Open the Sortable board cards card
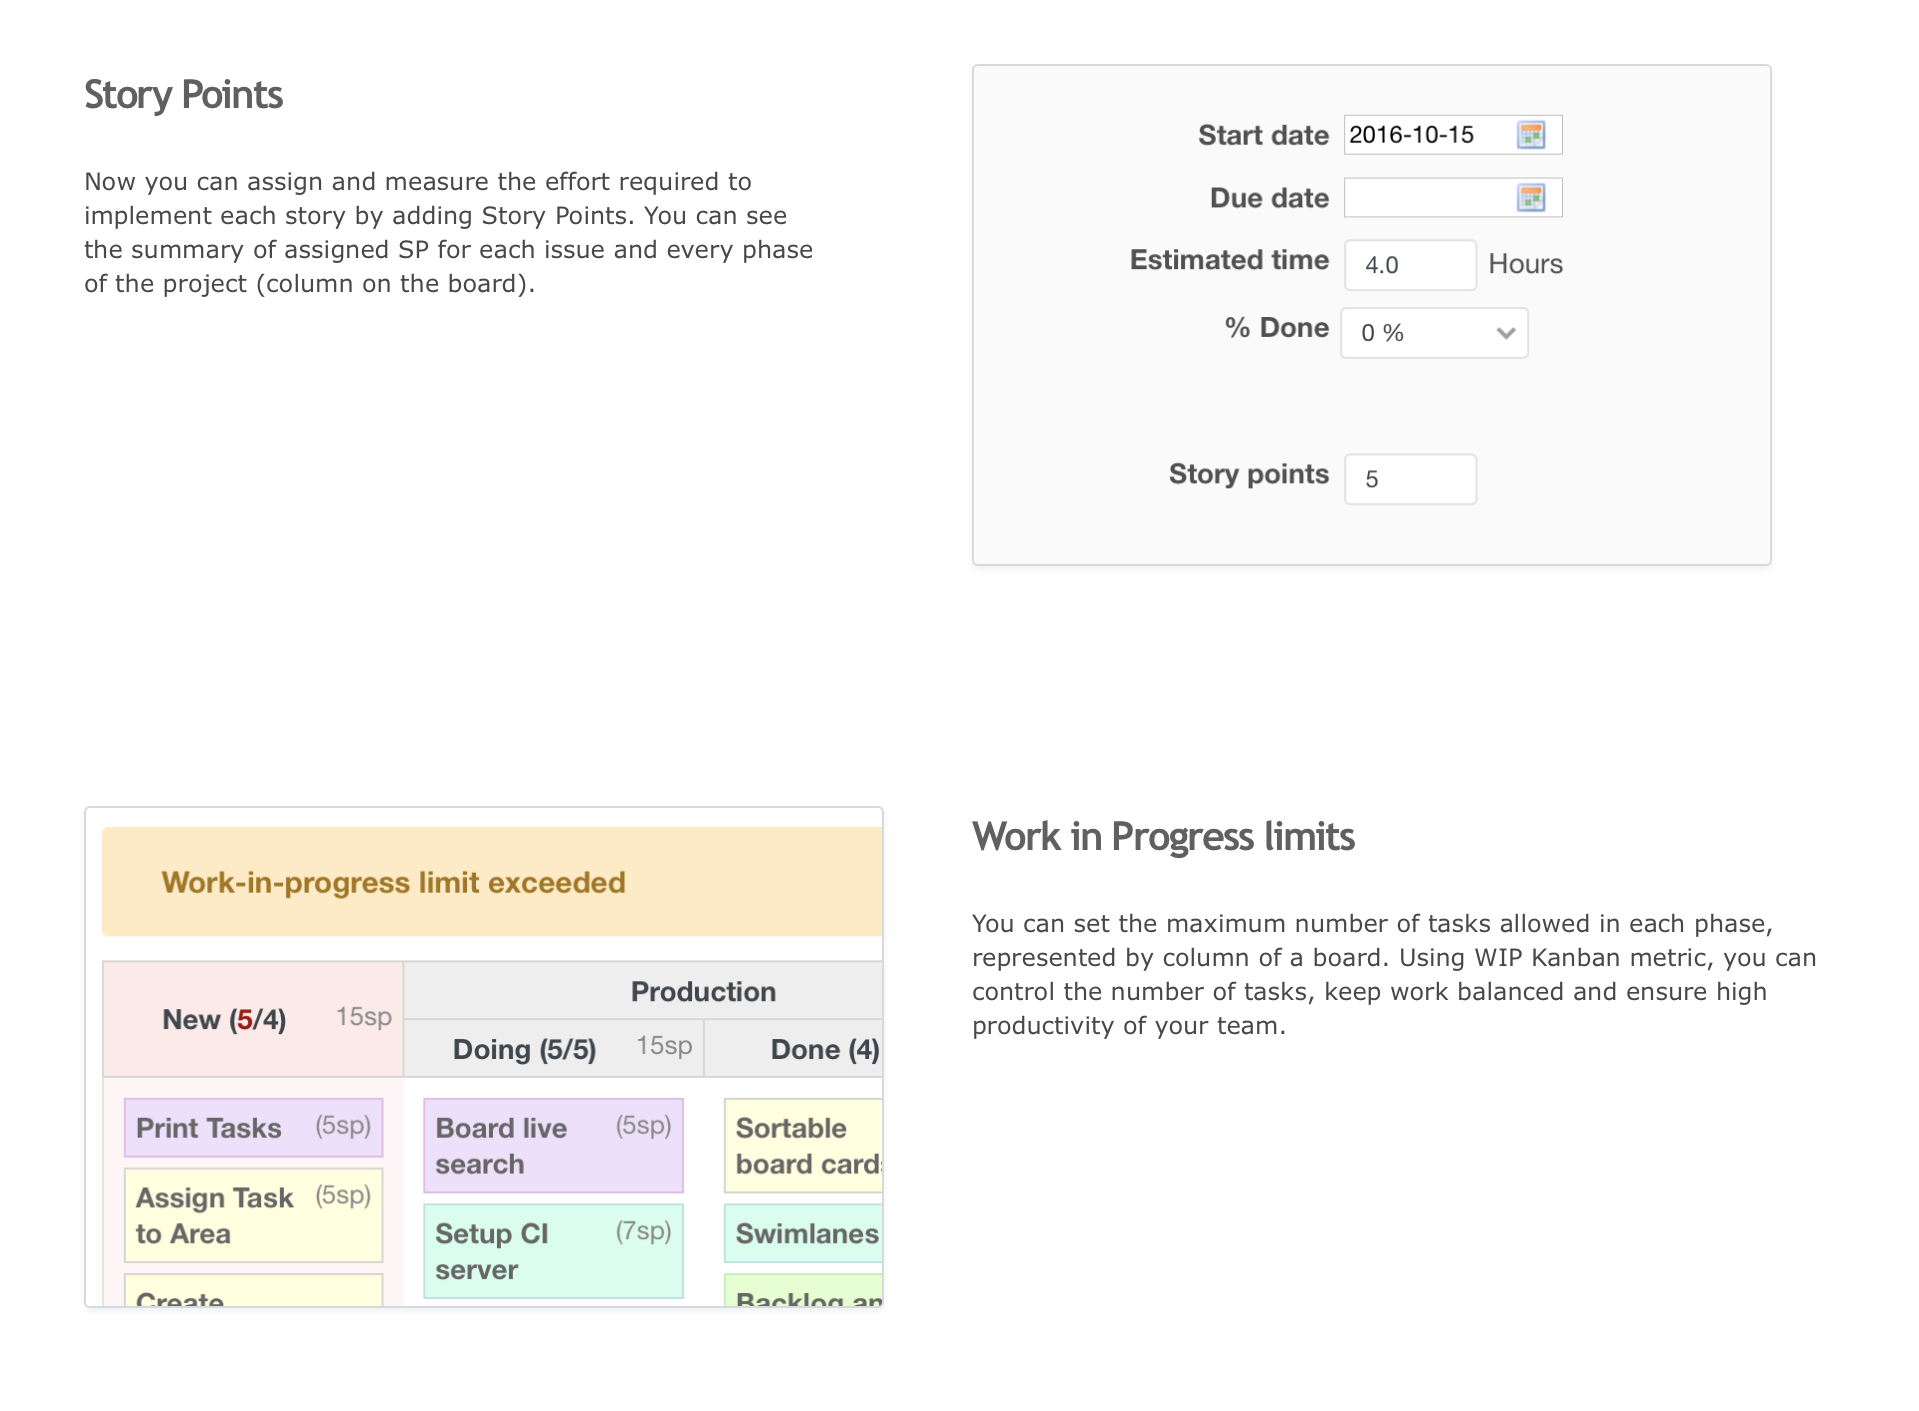This screenshot has height=1411, width=1919. point(803,1146)
